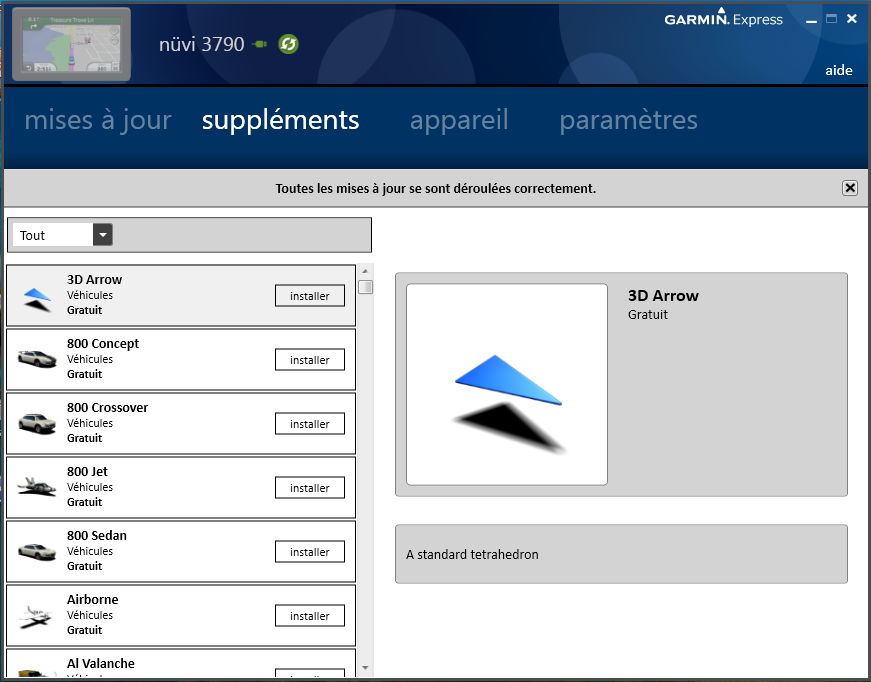This screenshot has width=871, height=682.
Task: Click the large 3D Arrow preview image
Action: pyautogui.click(x=507, y=385)
